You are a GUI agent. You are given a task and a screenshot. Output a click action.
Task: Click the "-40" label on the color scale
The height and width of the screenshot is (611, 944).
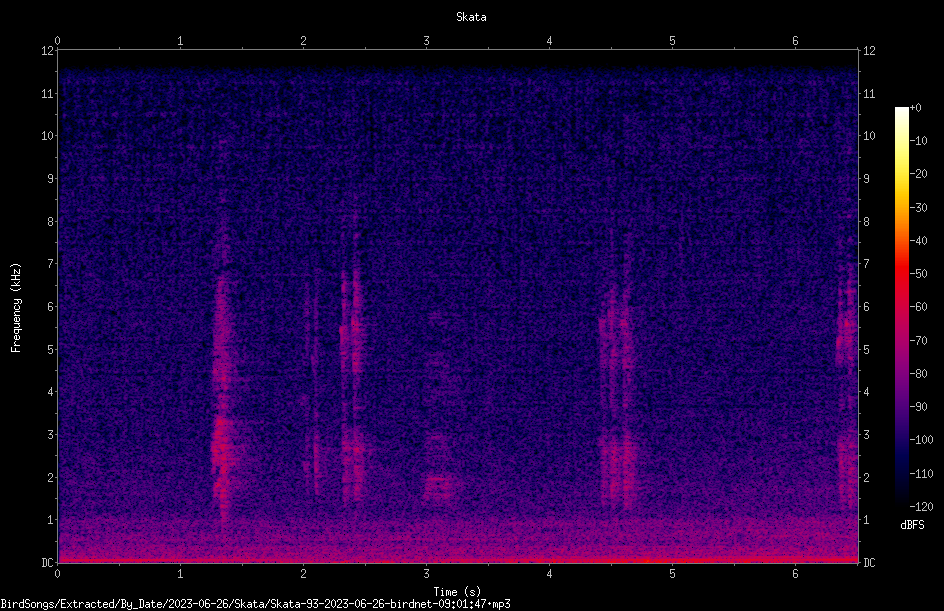919,241
